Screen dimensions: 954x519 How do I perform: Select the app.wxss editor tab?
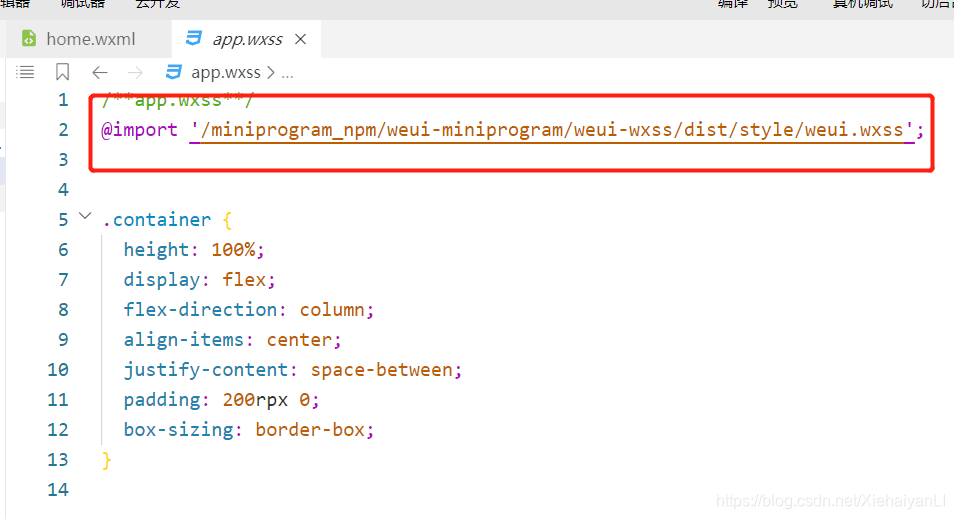[x=246, y=39]
